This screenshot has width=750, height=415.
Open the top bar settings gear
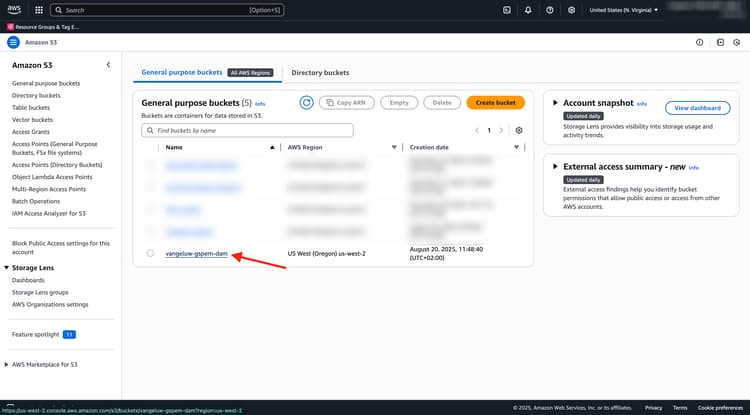click(572, 10)
